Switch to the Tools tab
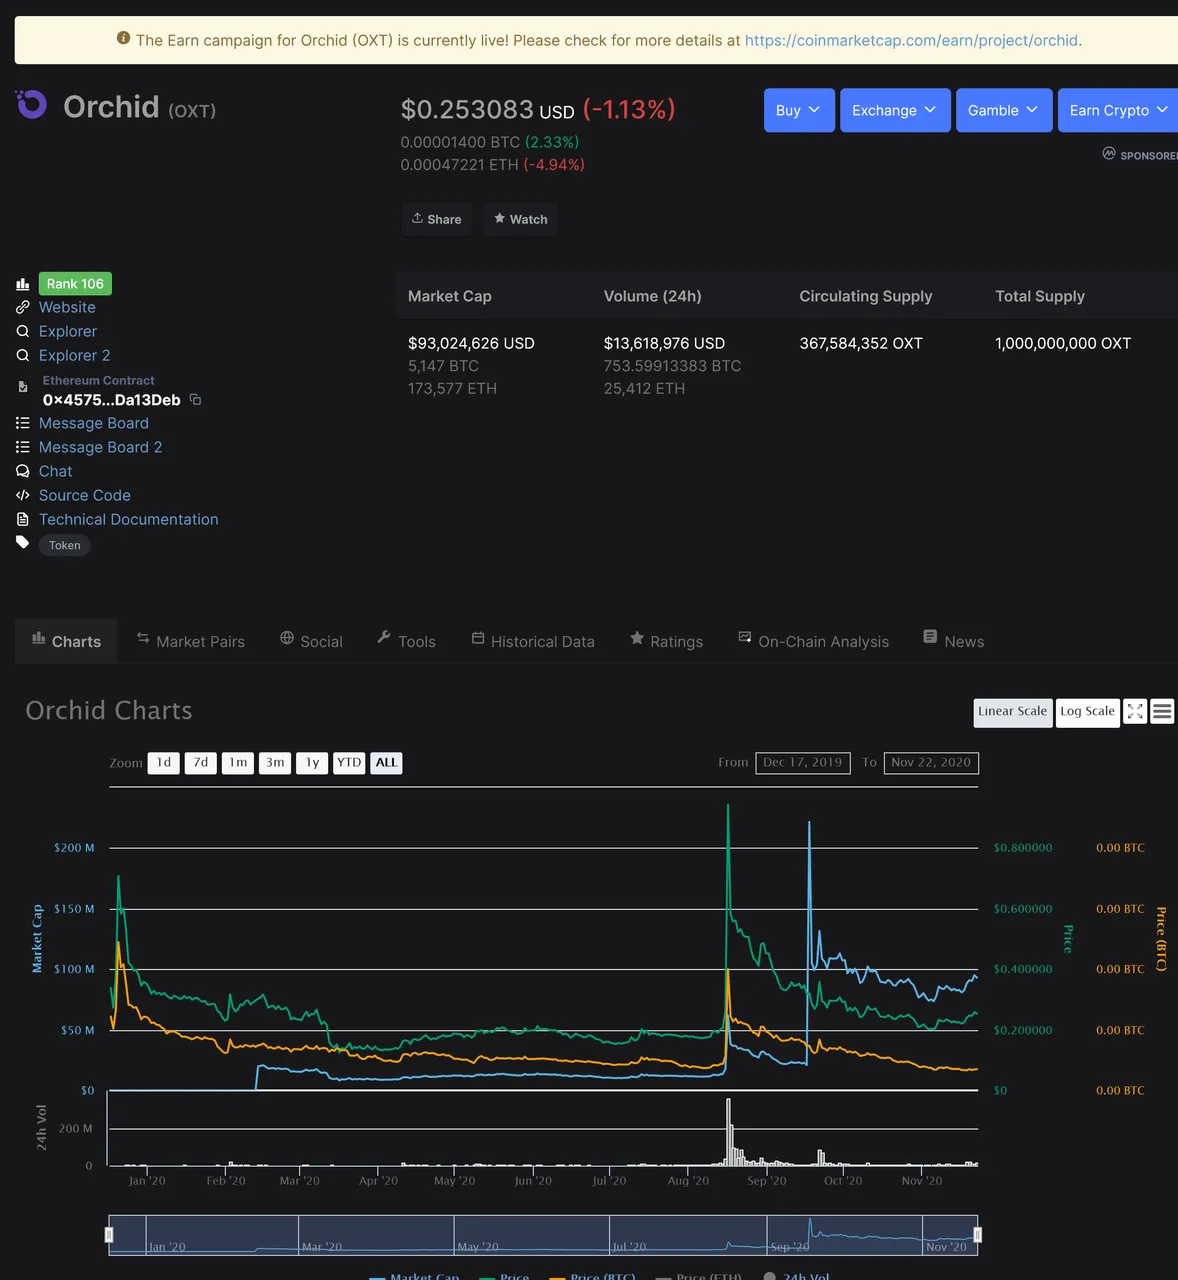The width and height of the screenshot is (1178, 1280). (x=406, y=641)
